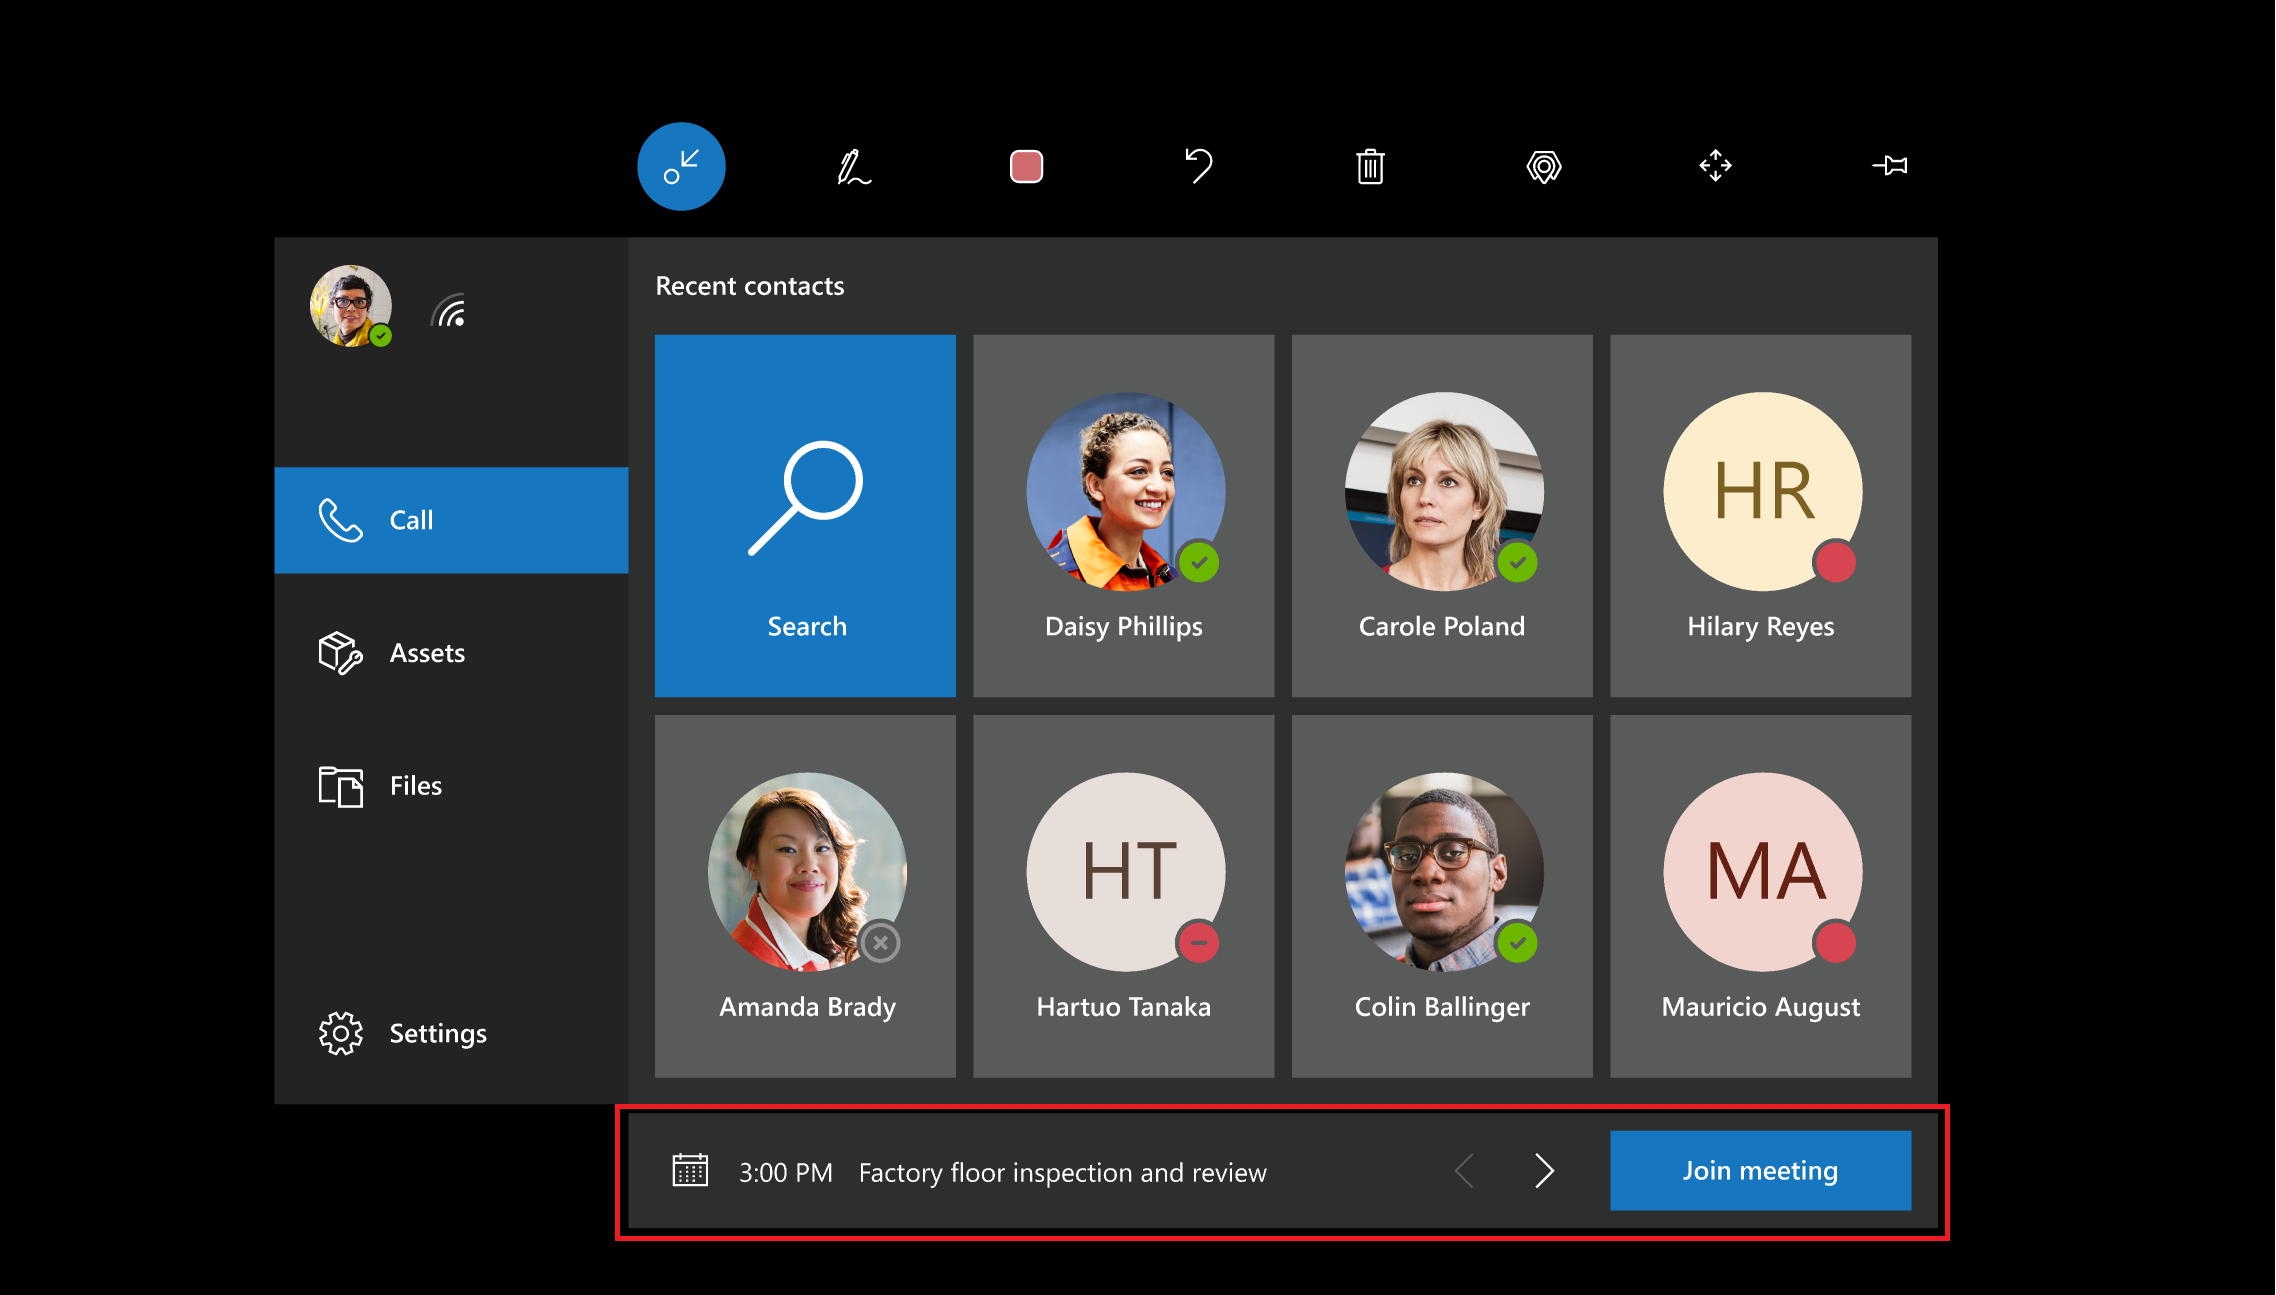Select the red stop/record icon

coord(1025,166)
